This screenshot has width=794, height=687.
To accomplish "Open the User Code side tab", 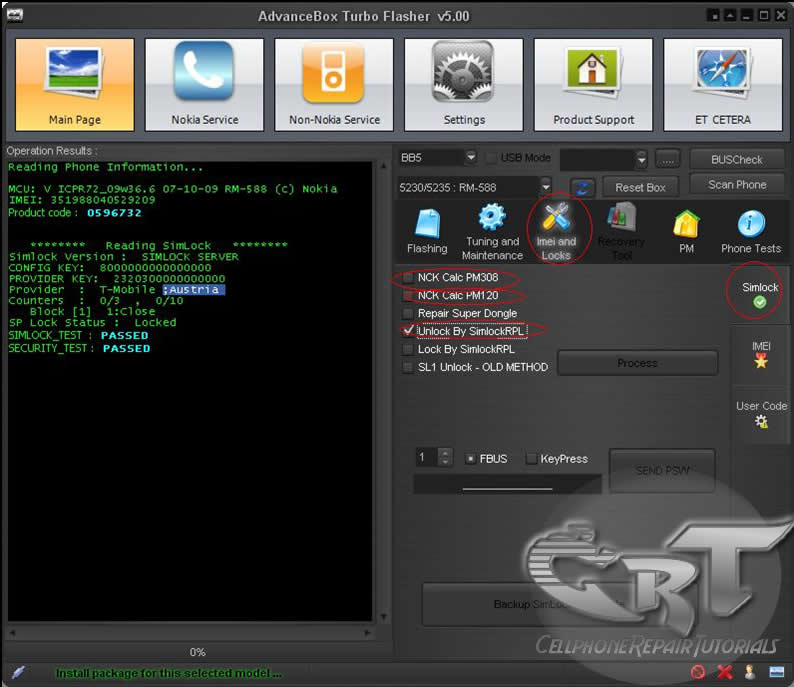I will [761, 414].
